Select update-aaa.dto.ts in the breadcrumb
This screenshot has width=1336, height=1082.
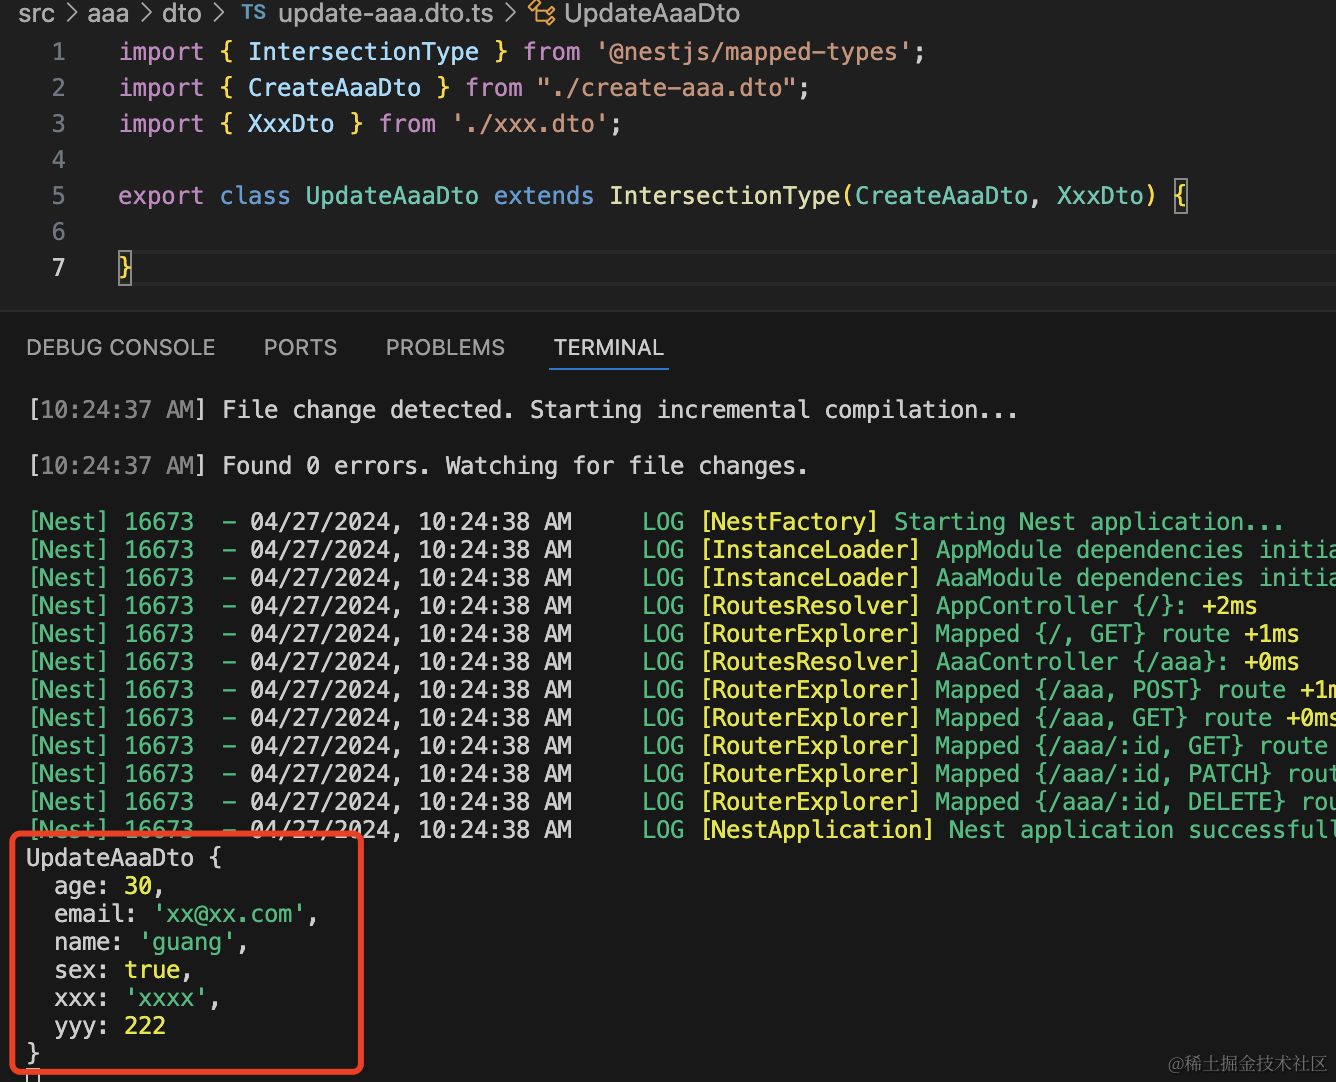pyautogui.click(x=385, y=13)
